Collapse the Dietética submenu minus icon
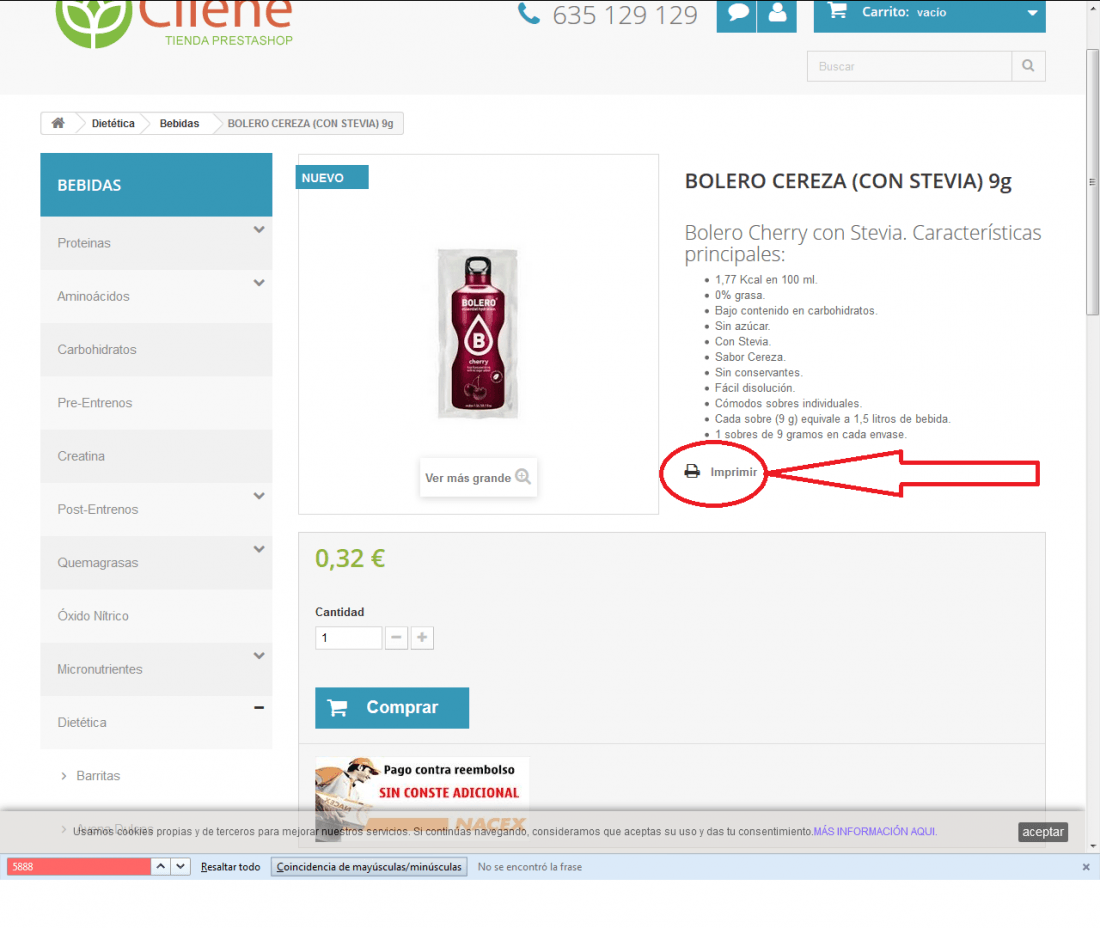1100x928 pixels. (x=259, y=708)
